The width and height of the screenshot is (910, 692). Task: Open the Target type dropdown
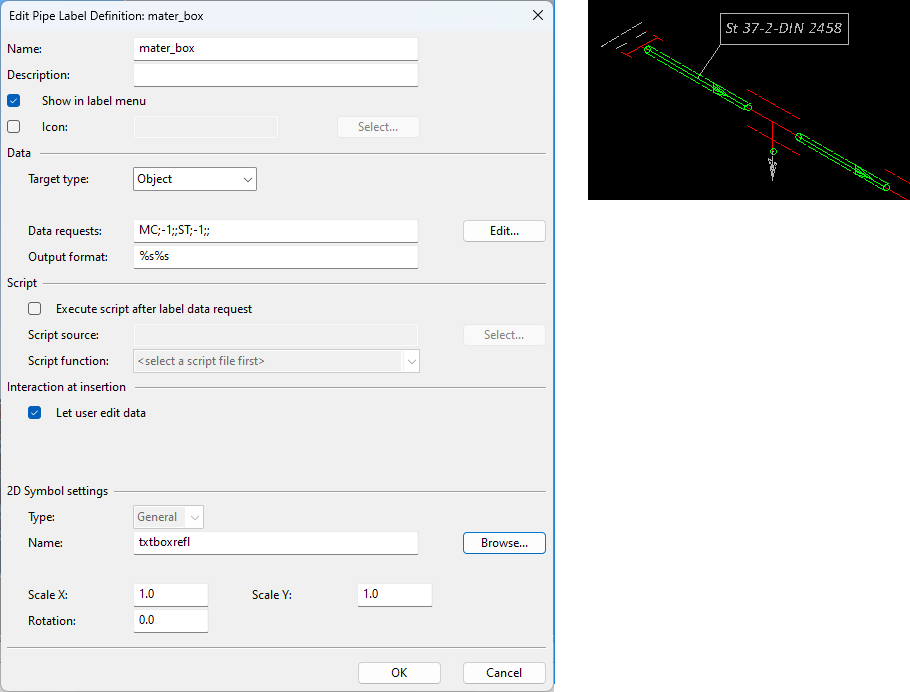tap(195, 179)
